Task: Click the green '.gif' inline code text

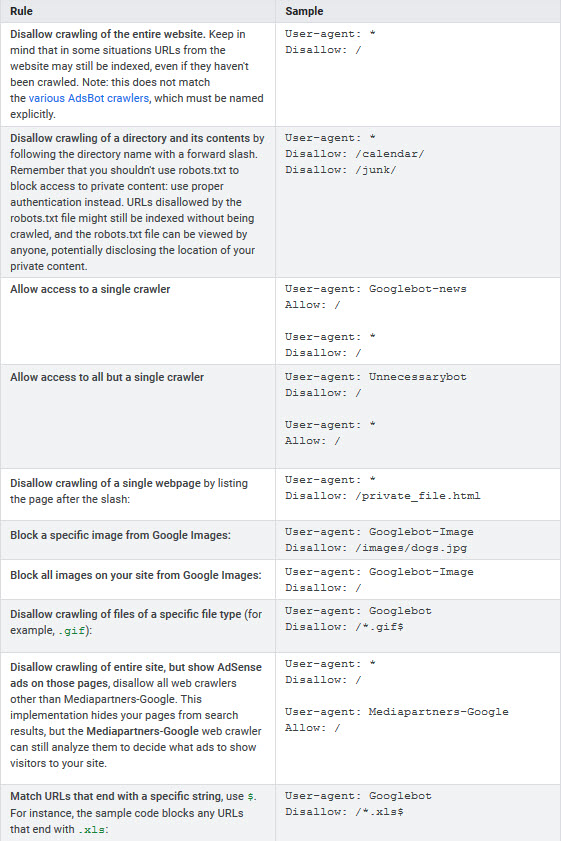Action: coord(71,631)
